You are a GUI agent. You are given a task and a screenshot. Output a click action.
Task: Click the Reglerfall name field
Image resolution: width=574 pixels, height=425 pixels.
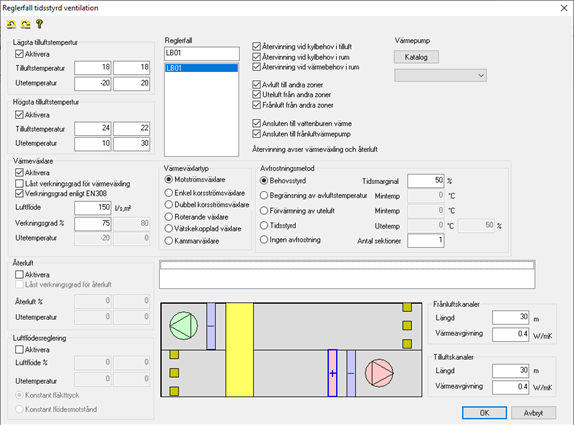click(202, 53)
